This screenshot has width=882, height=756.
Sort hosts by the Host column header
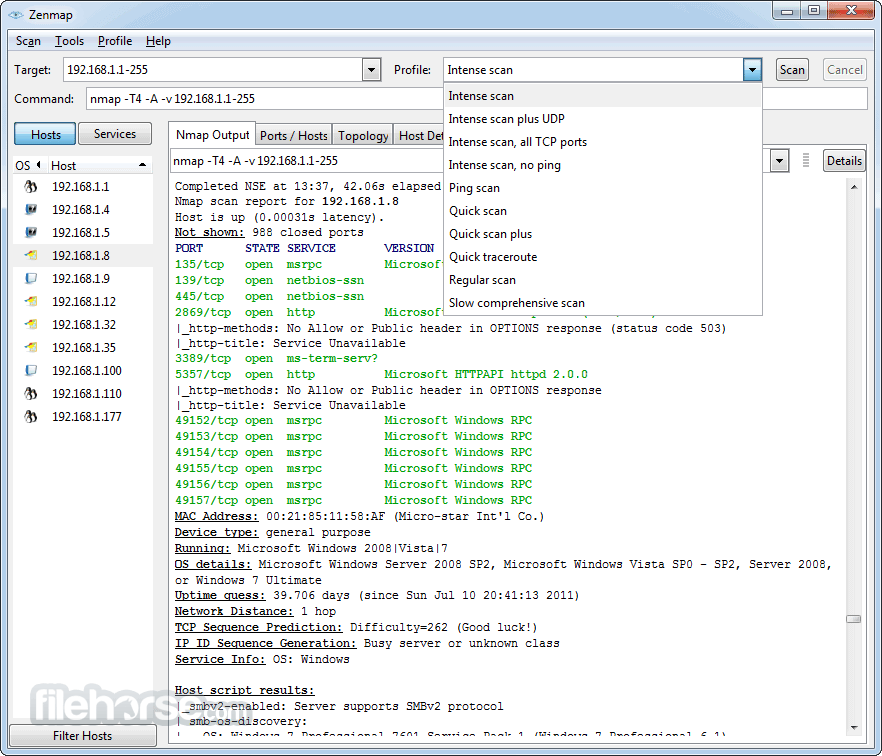99,165
